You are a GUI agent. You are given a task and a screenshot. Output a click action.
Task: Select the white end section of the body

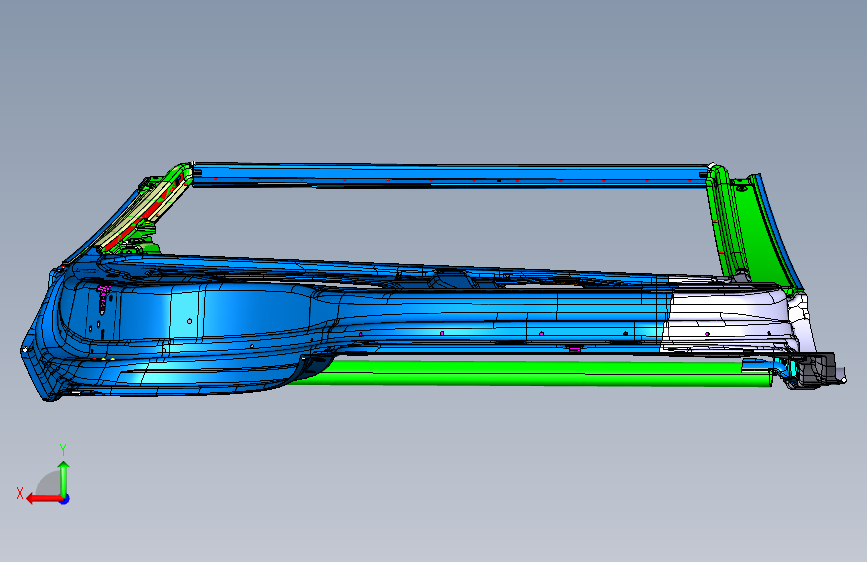click(730, 319)
